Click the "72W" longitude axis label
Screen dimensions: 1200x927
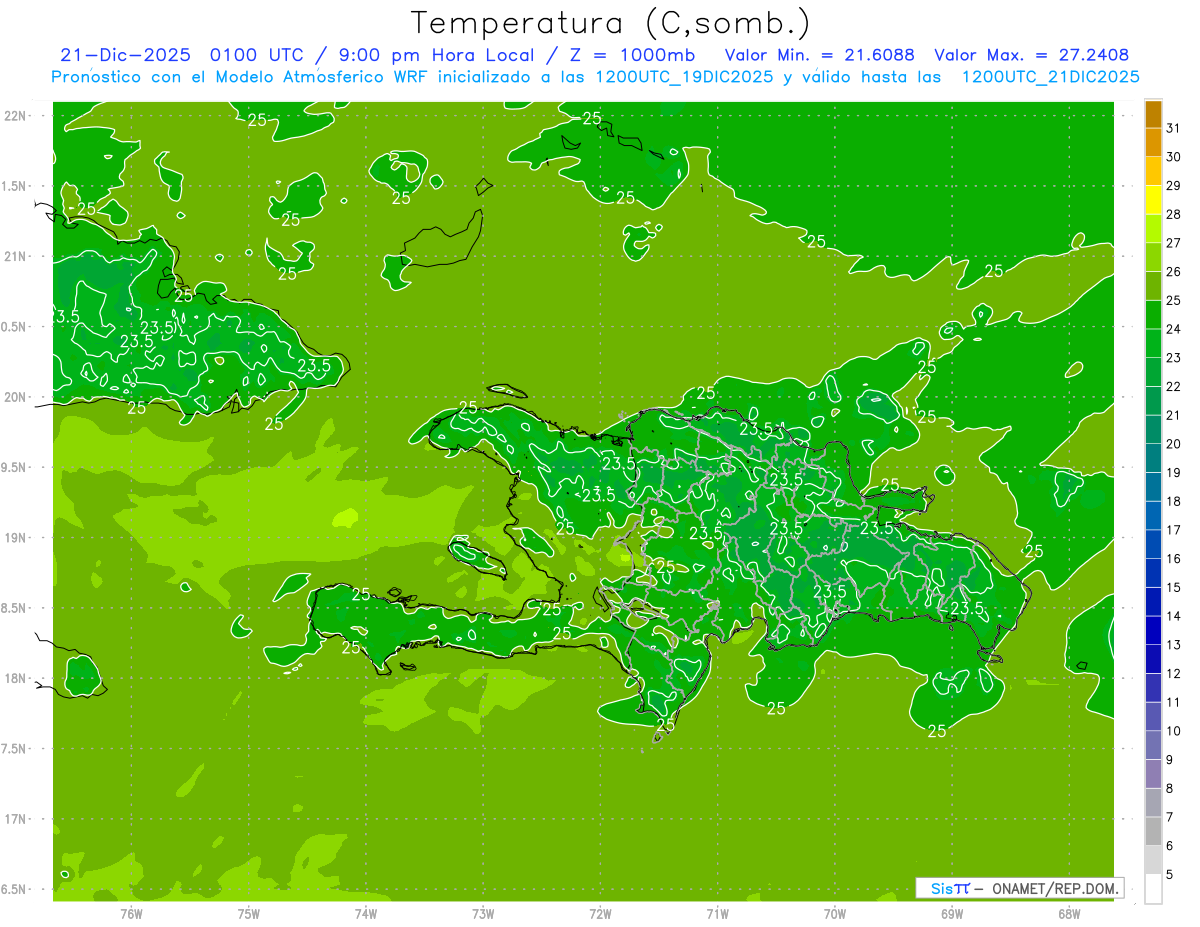tap(600, 913)
